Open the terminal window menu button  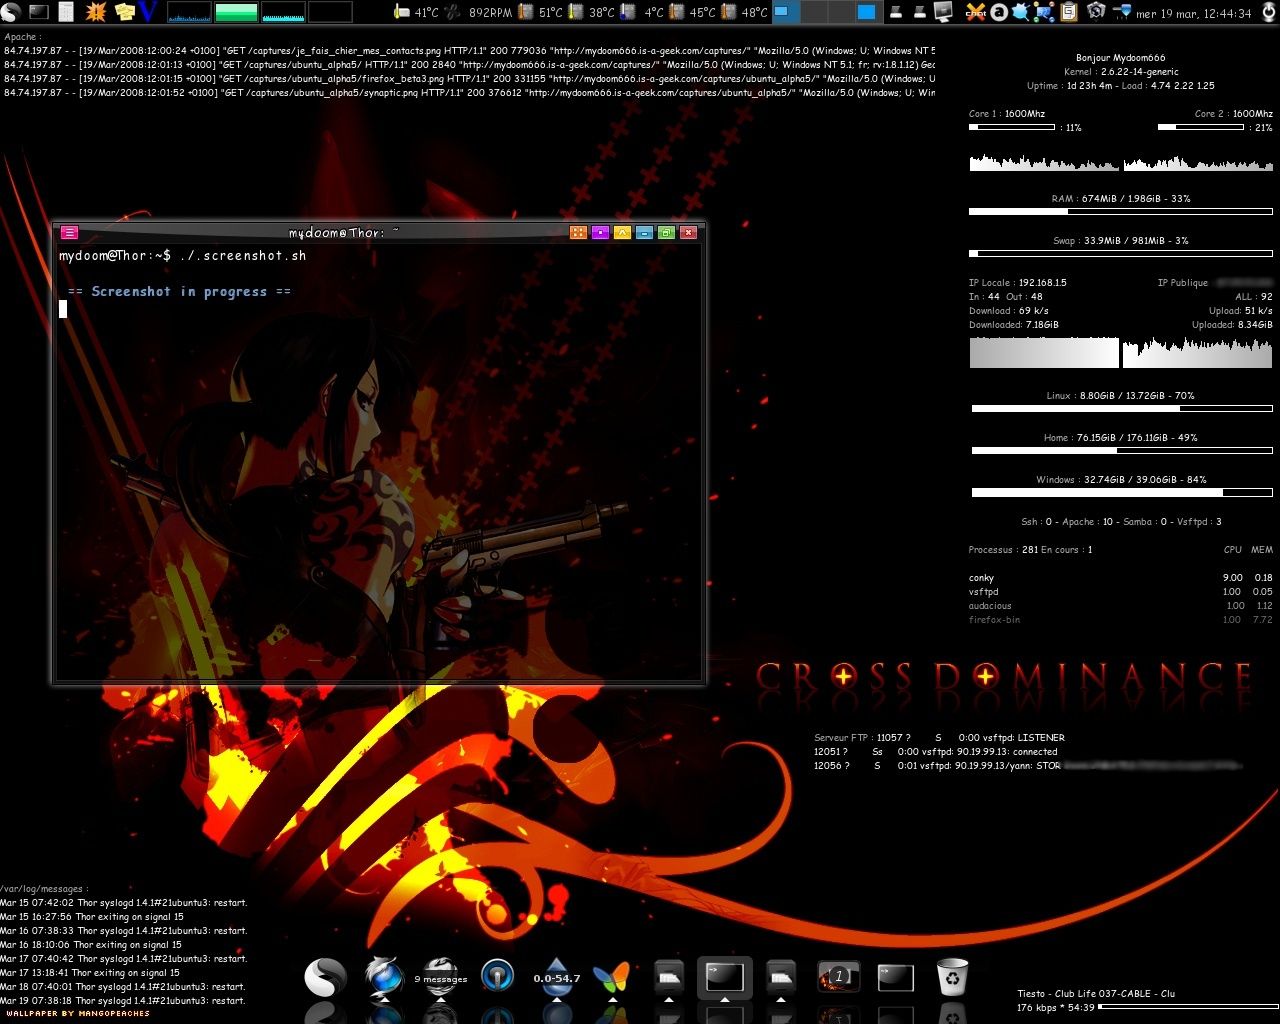coord(69,232)
